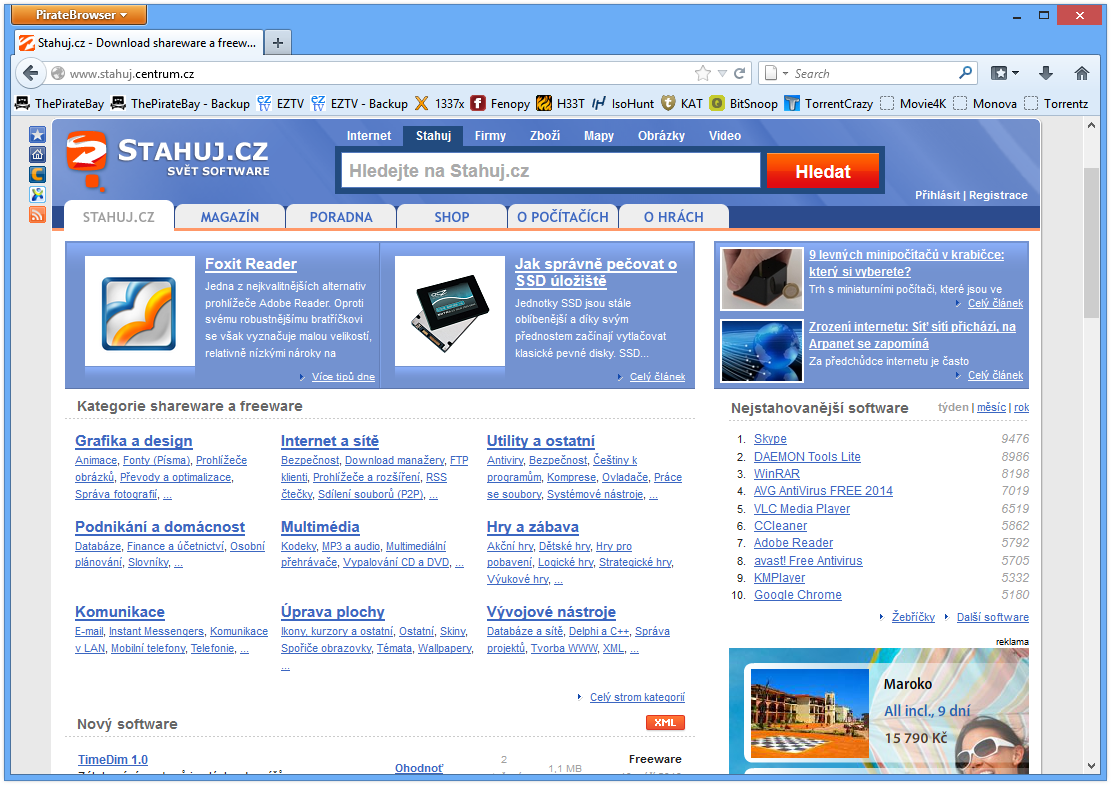This screenshot has width=1111, height=785.
Task: Click the Hledat search button
Action: (823, 171)
